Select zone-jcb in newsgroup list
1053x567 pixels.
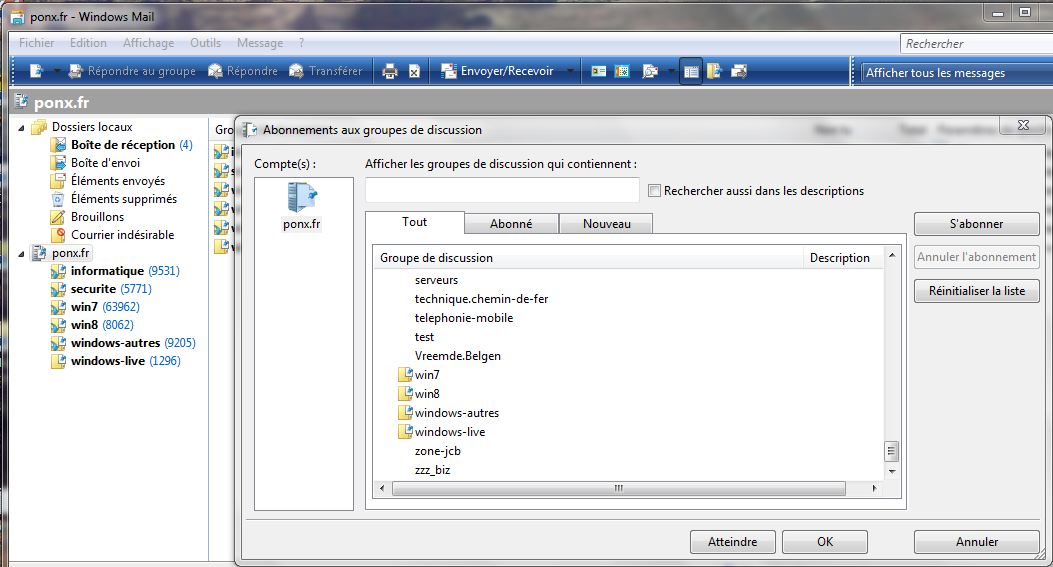click(x=437, y=451)
